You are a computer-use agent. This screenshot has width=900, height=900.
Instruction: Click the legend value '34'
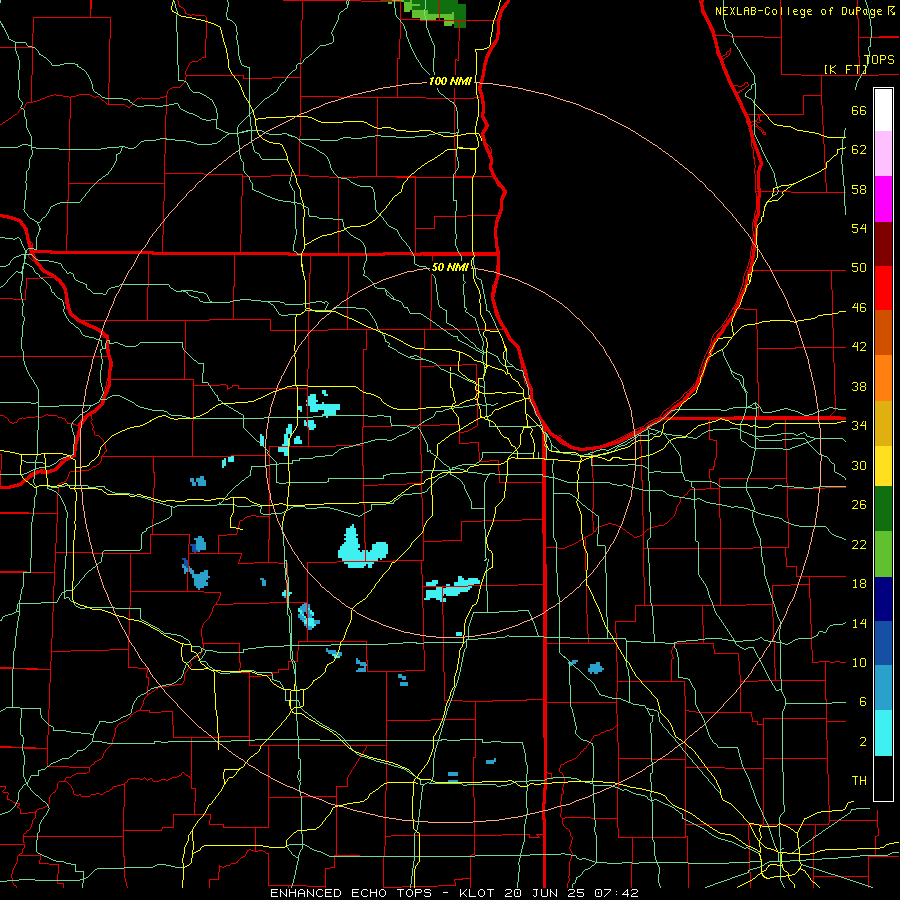859,425
